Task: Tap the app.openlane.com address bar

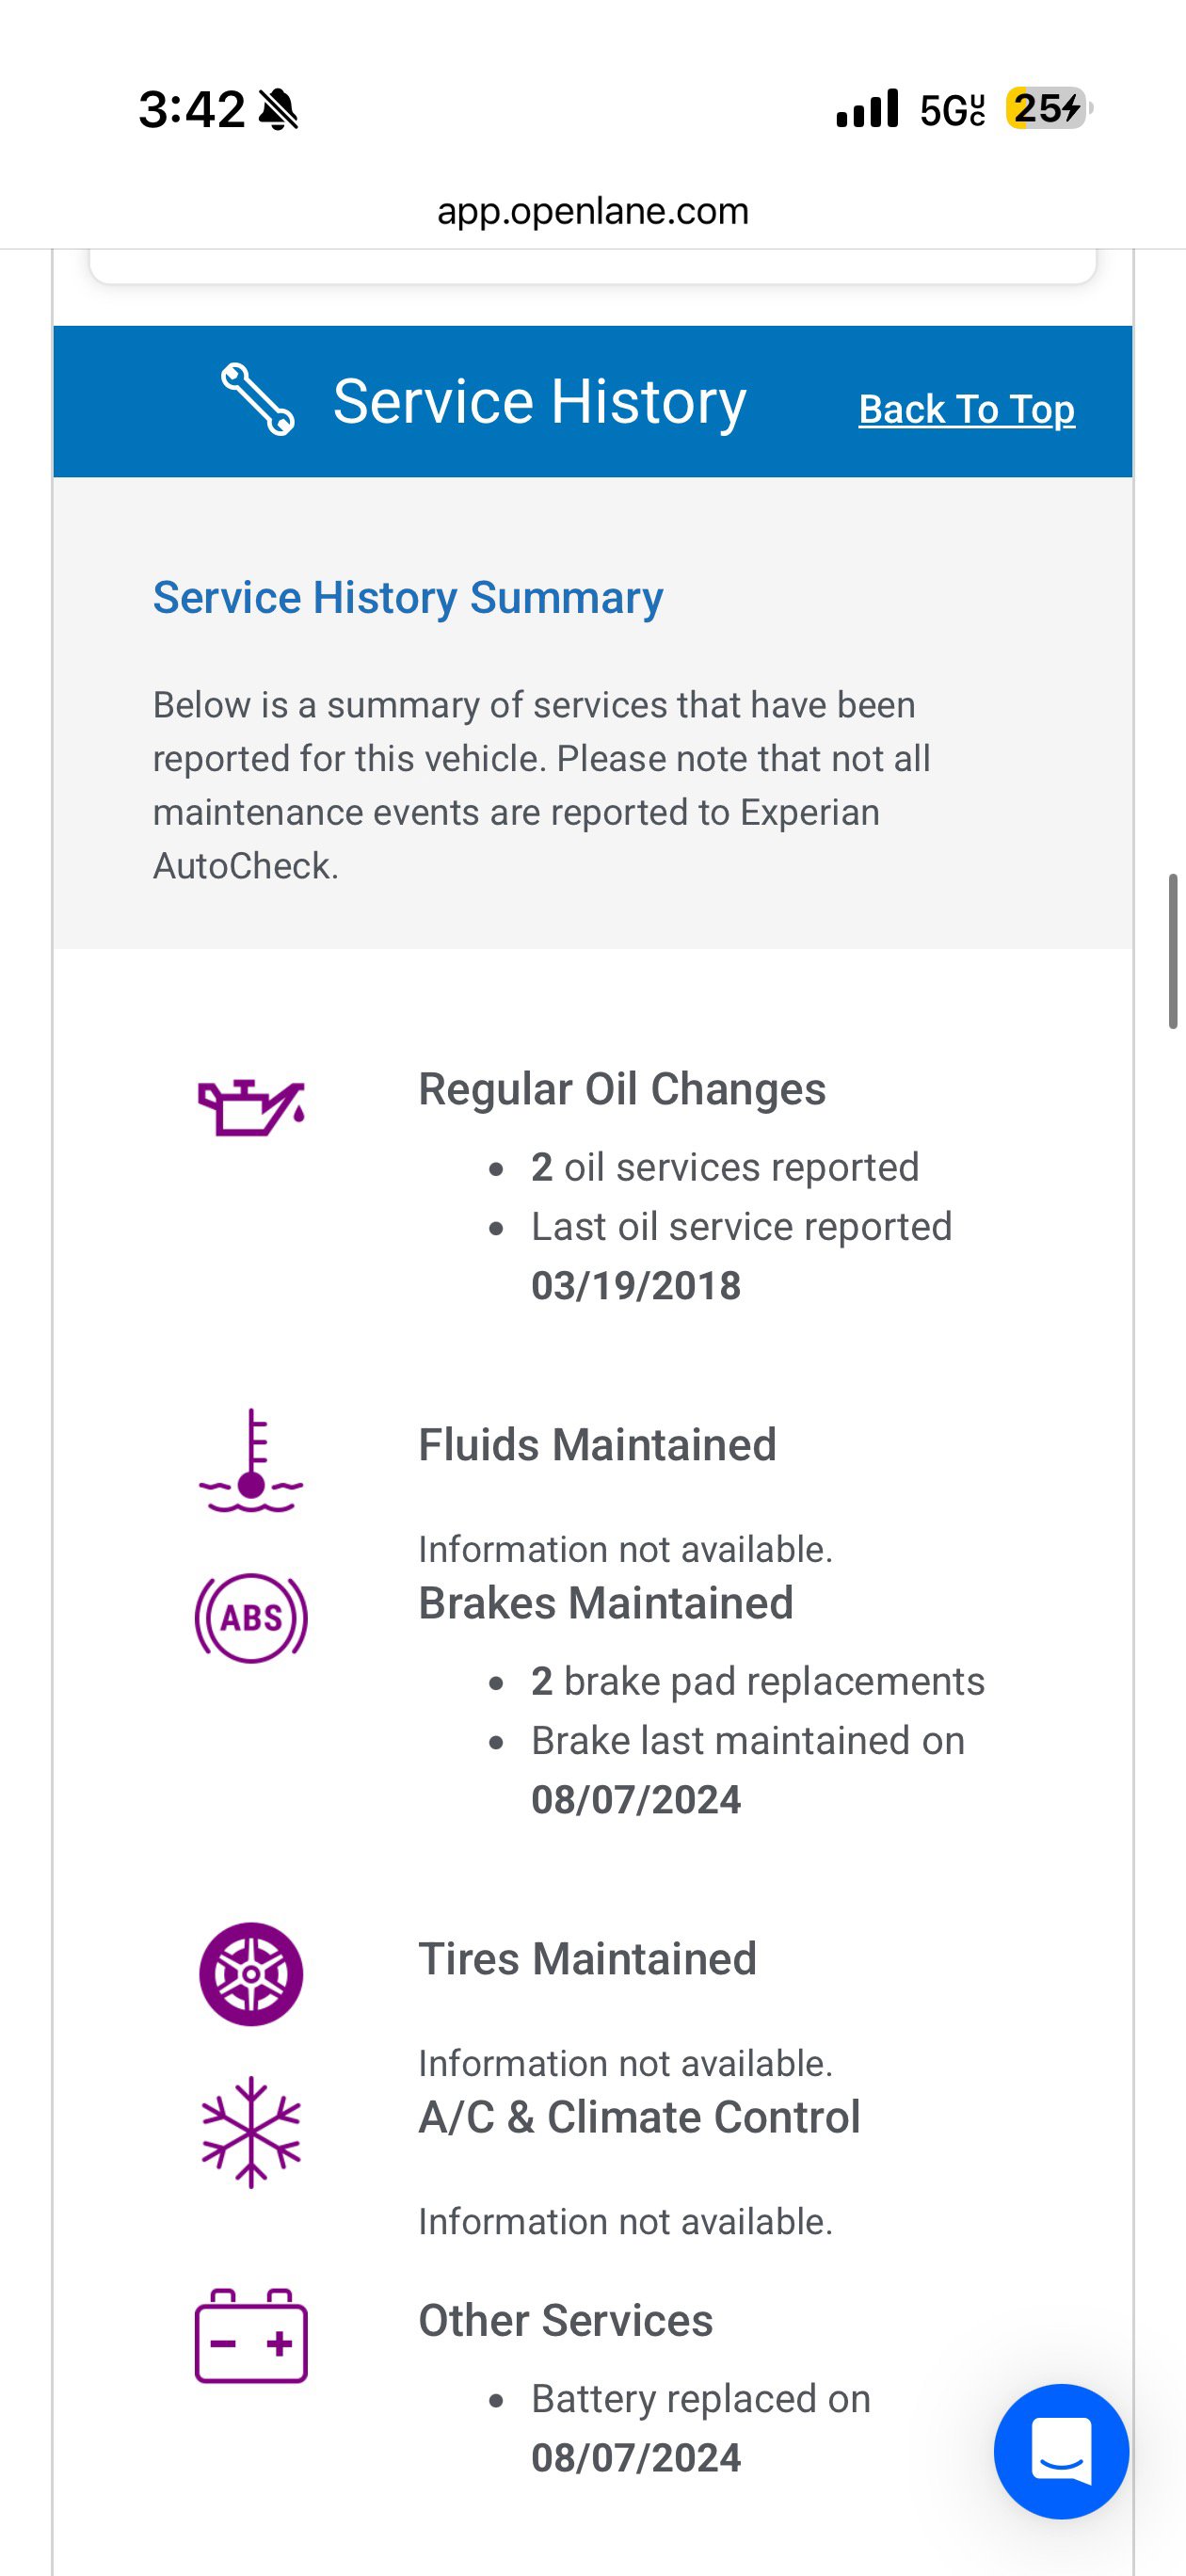Action: pyautogui.click(x=593, y=211)
